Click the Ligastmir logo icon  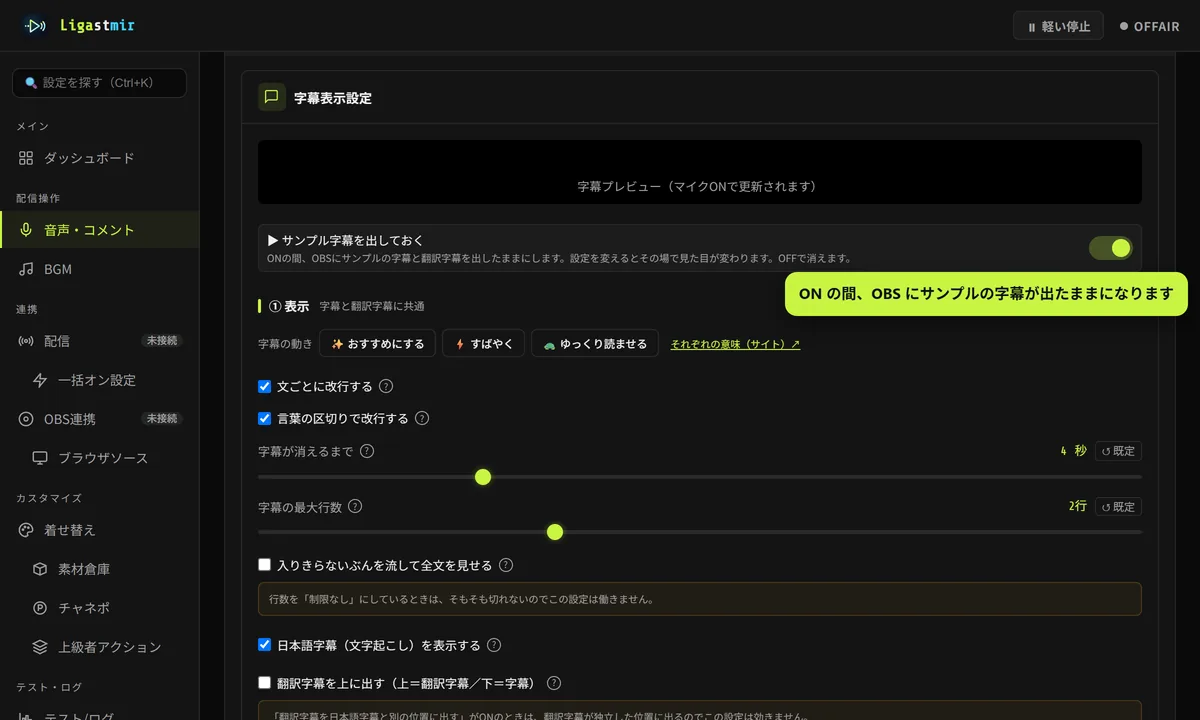(34, 26)
